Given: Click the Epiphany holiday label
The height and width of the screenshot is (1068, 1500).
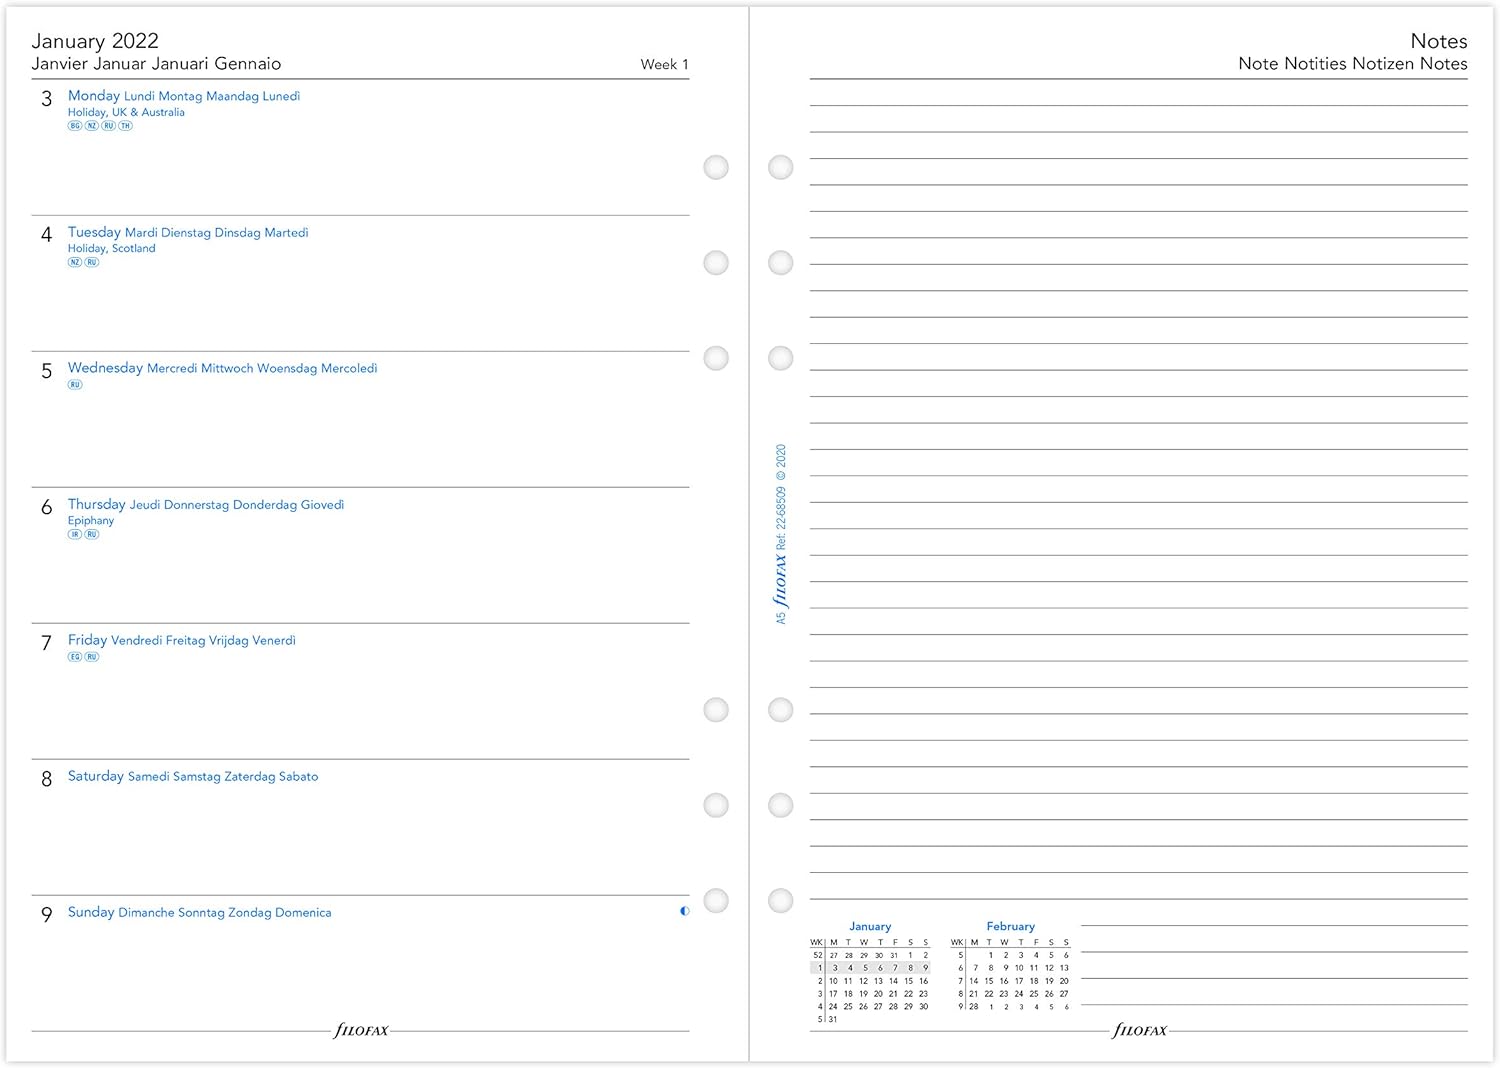Looking at the screenshot, I should tap(91, 520).
